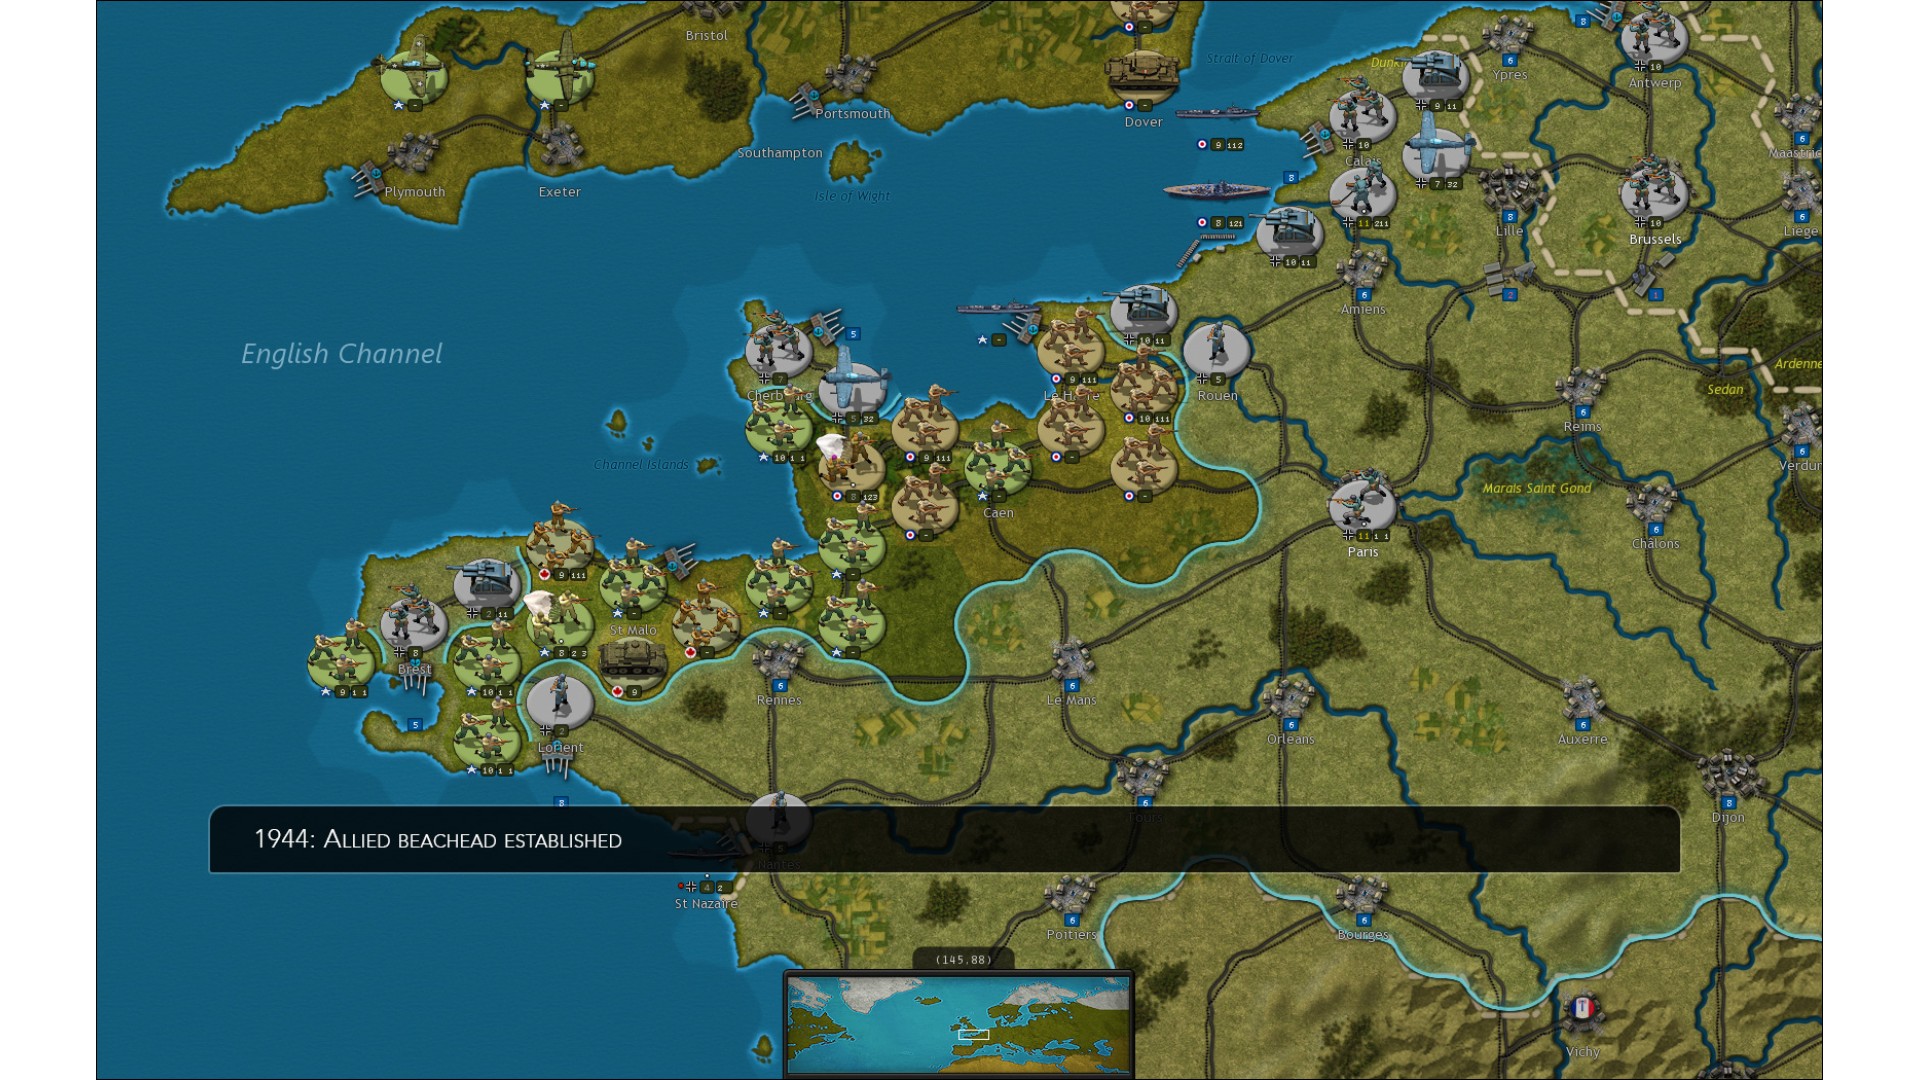
Task: Click the Le Mans city marker
Action: click(x=1071, y=661)
